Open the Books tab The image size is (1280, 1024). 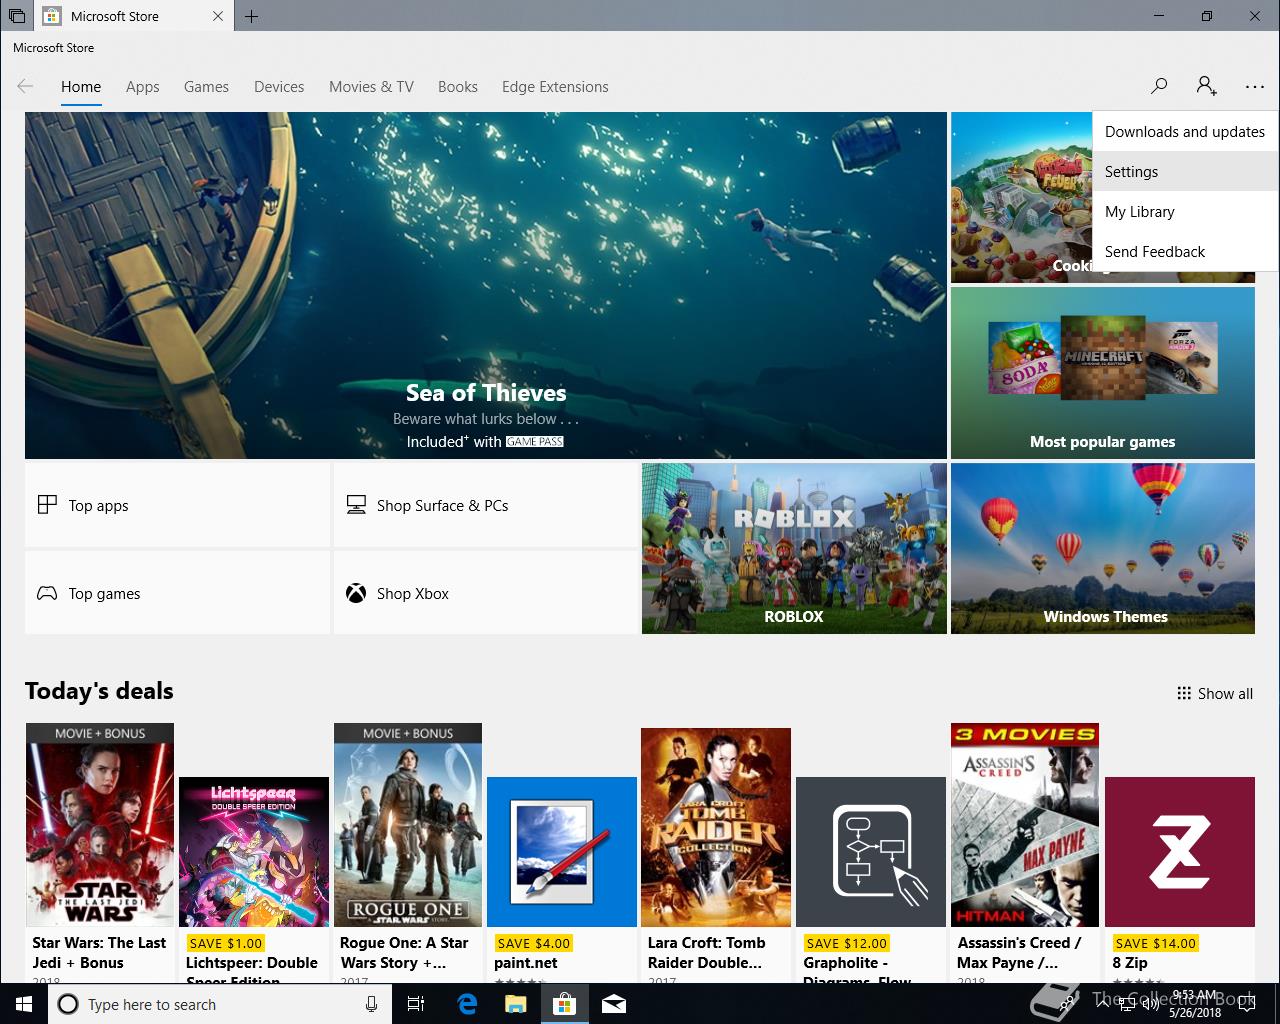458,87
